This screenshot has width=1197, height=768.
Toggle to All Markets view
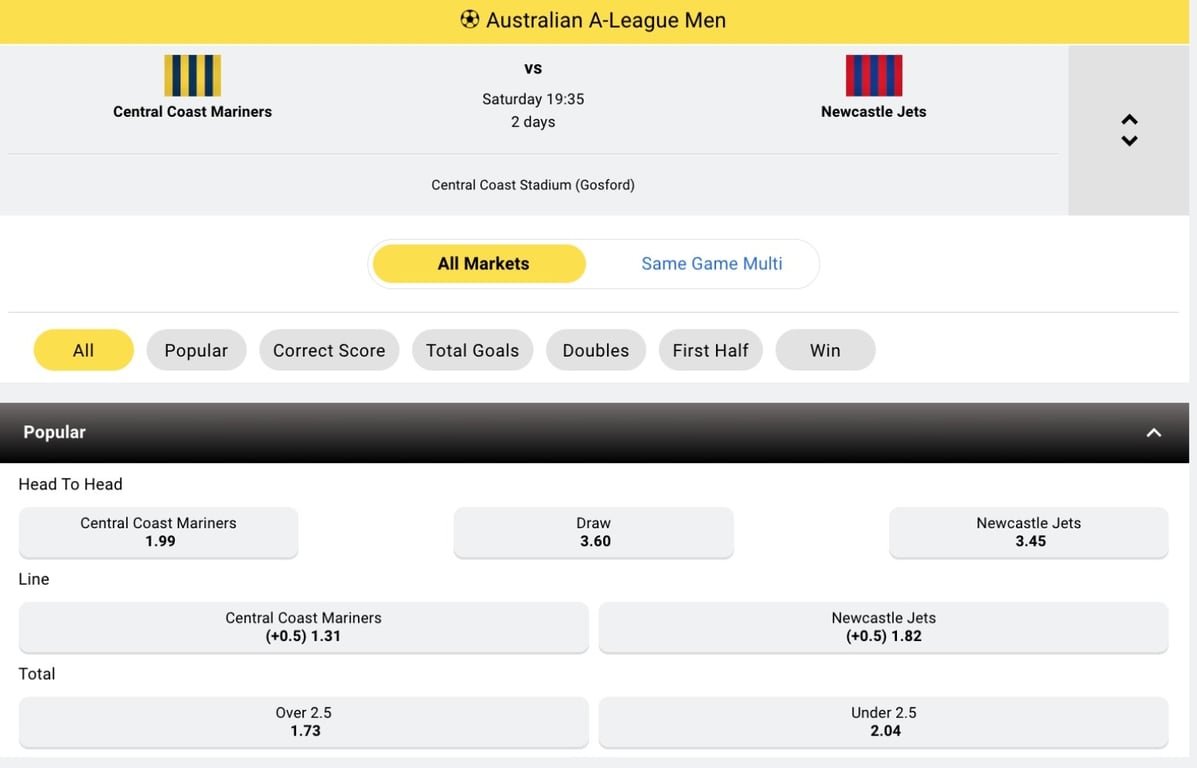click(x=483, y=264)
